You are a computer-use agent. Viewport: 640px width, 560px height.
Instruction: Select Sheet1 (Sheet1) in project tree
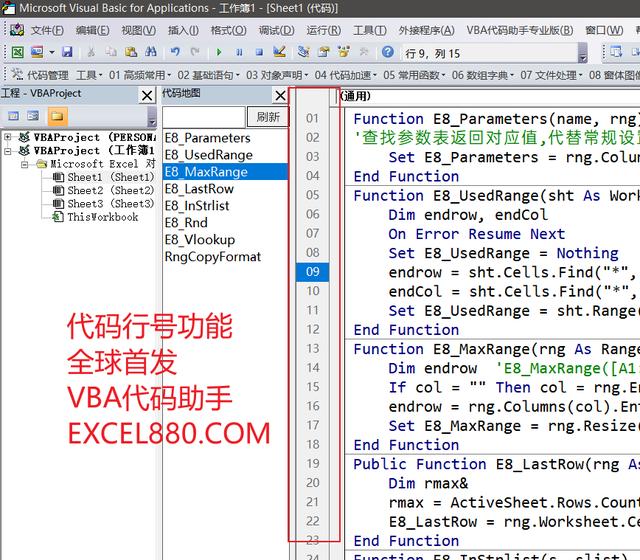point(103,177)
